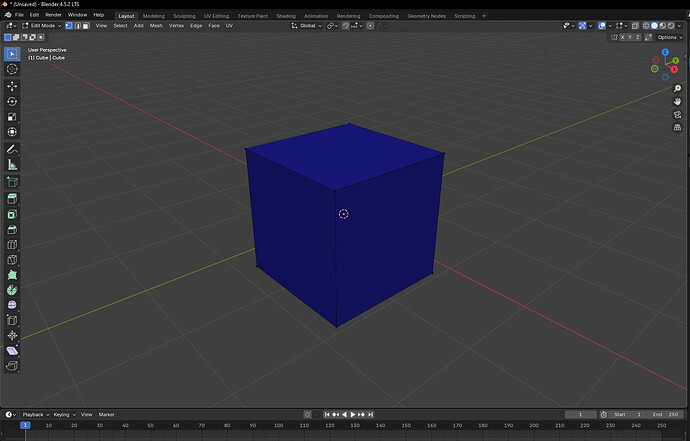Image resolution: width=690 pixels, height=441 pixels.
Task: Select the Rotate tool
Action: (x=12, y=102)
